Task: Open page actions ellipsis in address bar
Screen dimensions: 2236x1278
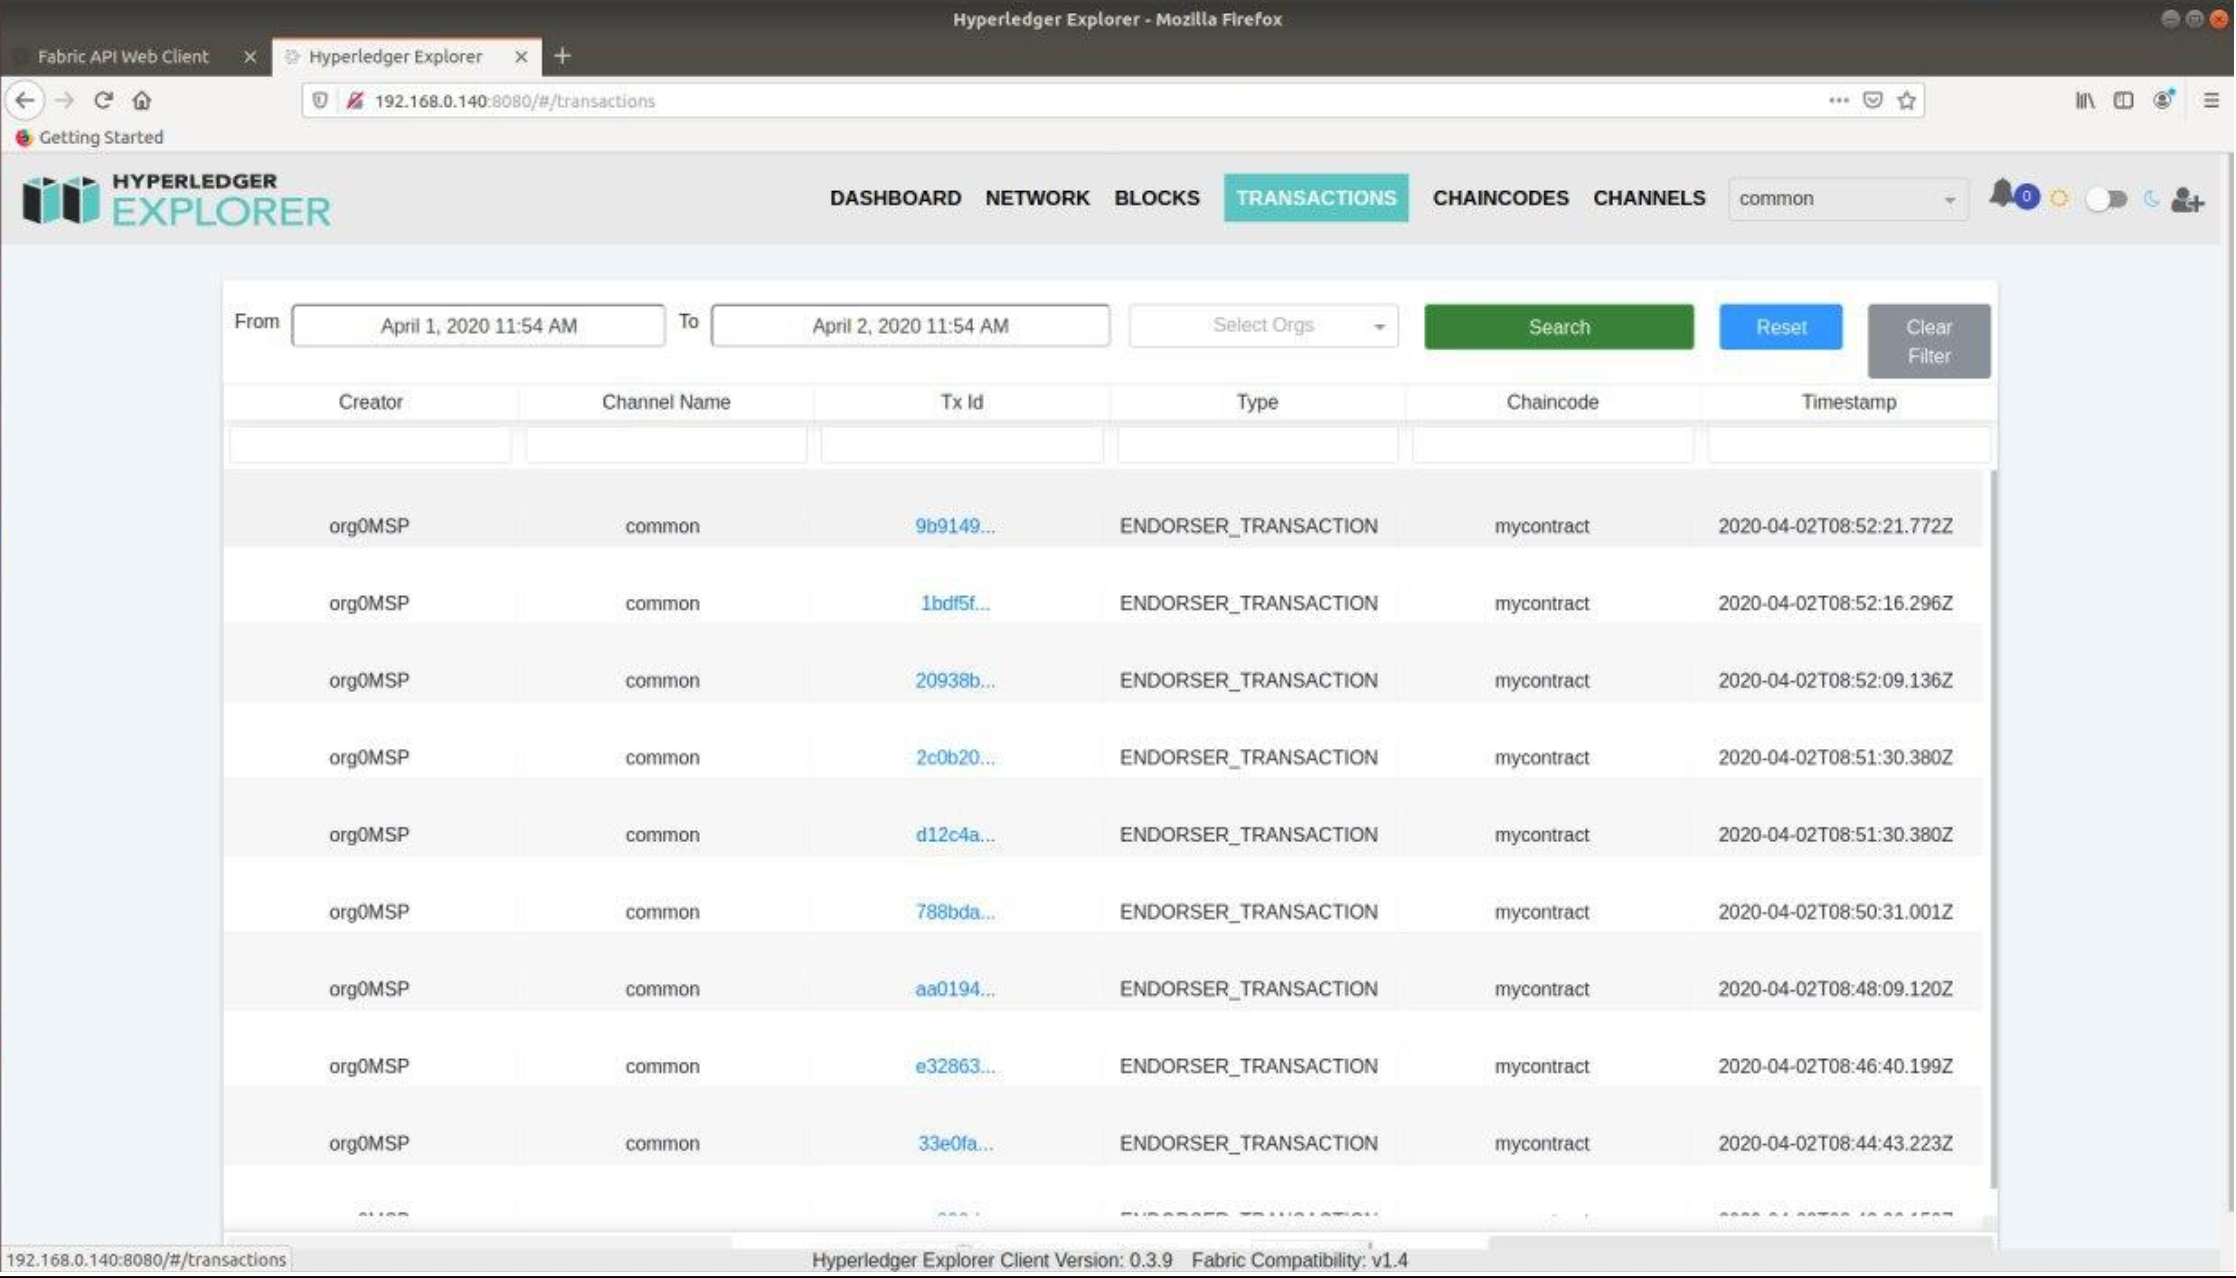Action: coord(1838,100)
